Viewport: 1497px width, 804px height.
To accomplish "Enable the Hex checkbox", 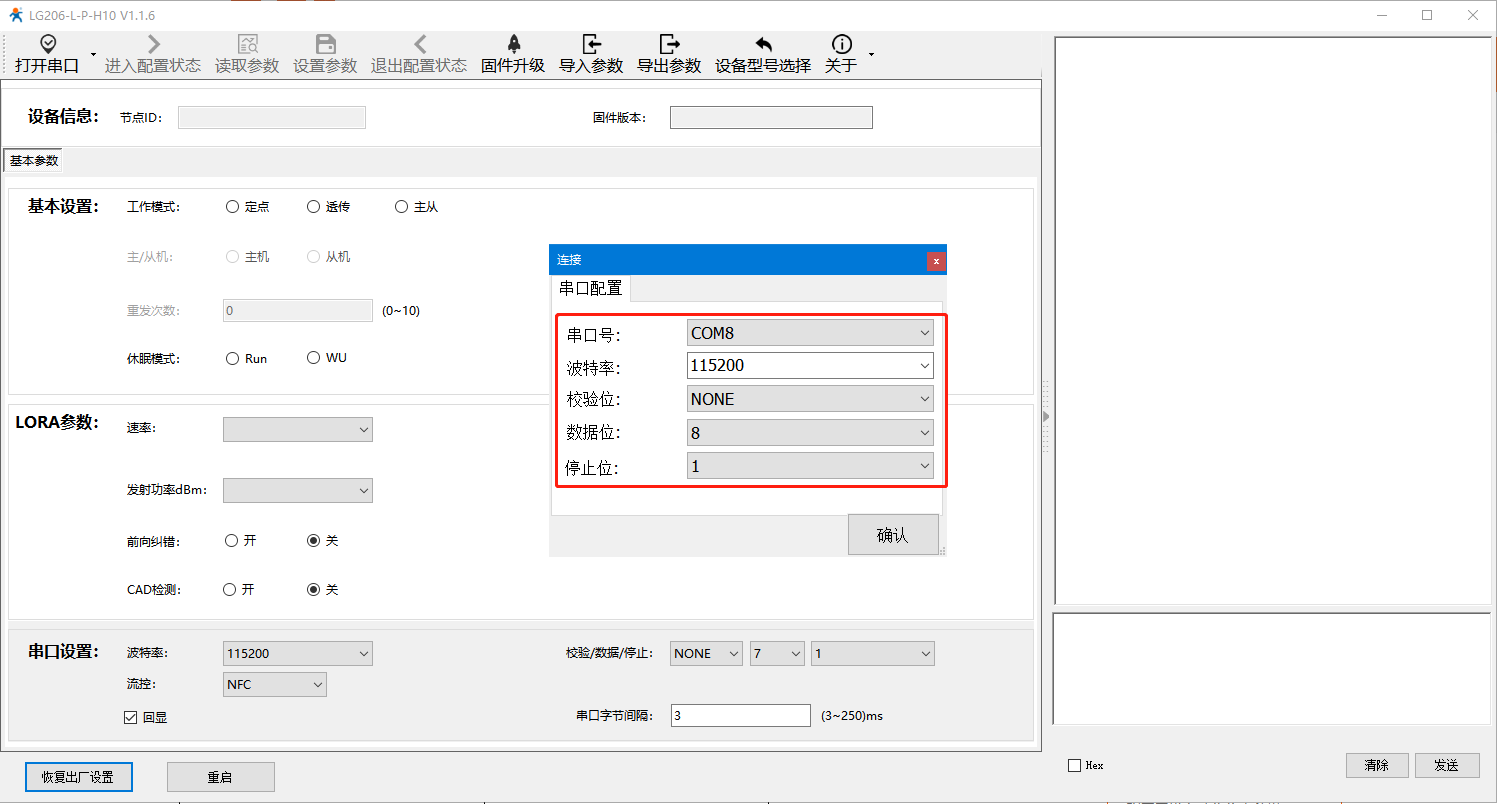I will tap(1075, 766).
